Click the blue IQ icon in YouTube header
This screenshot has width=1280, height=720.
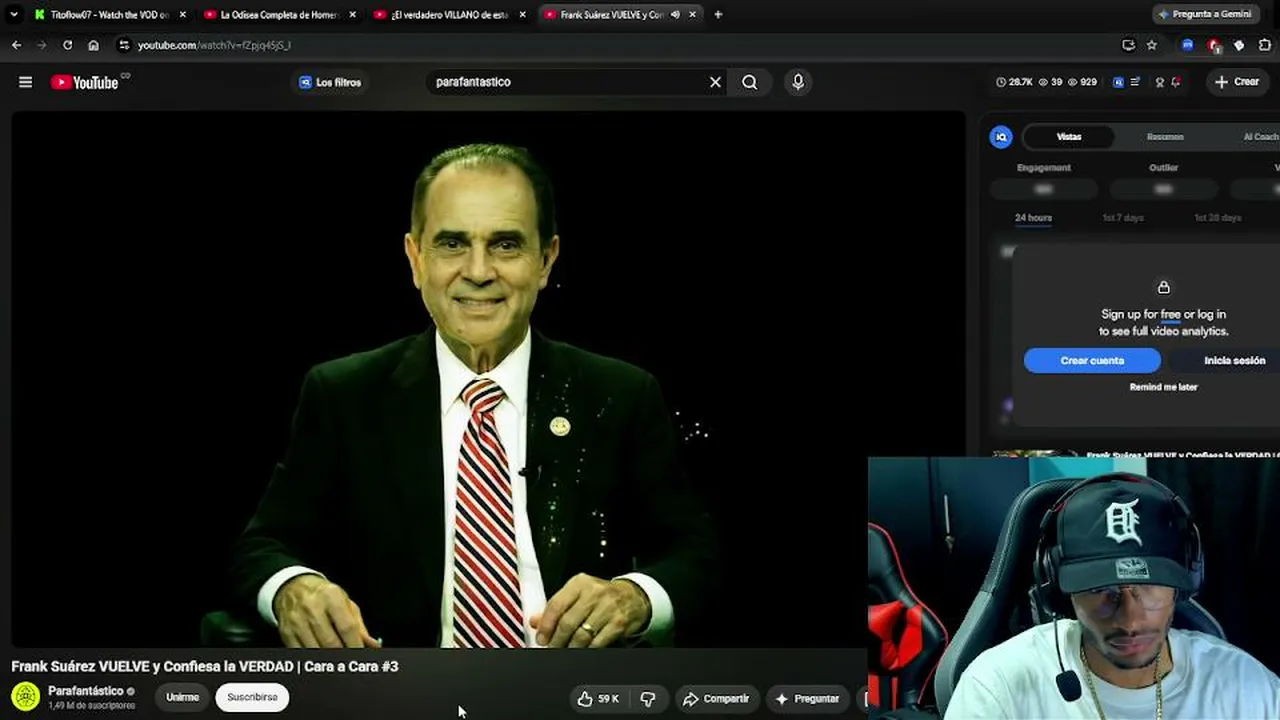pyautogui.click(x=1118, y=82)
